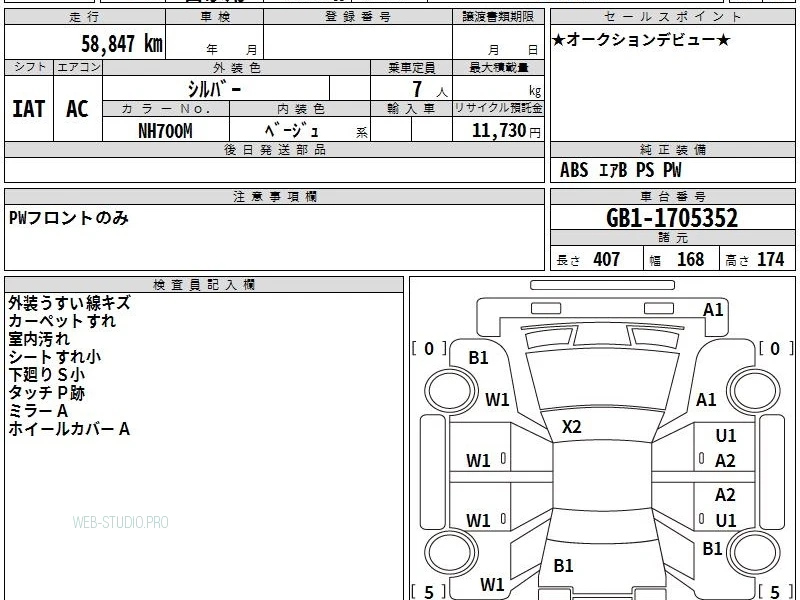Image resolution: width=800 pixels, height=600 pixels.
Task: Click the カラーNo. header cell
Action: point(166,109)
